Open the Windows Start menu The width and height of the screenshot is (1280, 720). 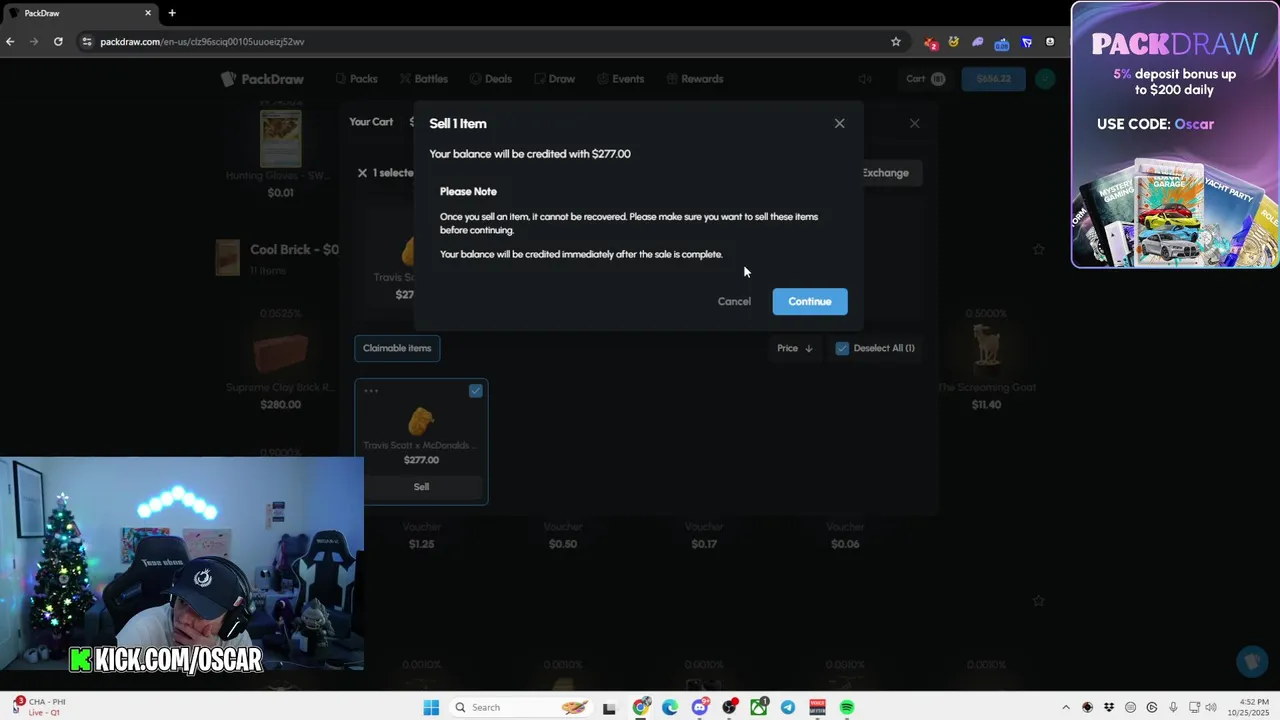coord(431,707)
